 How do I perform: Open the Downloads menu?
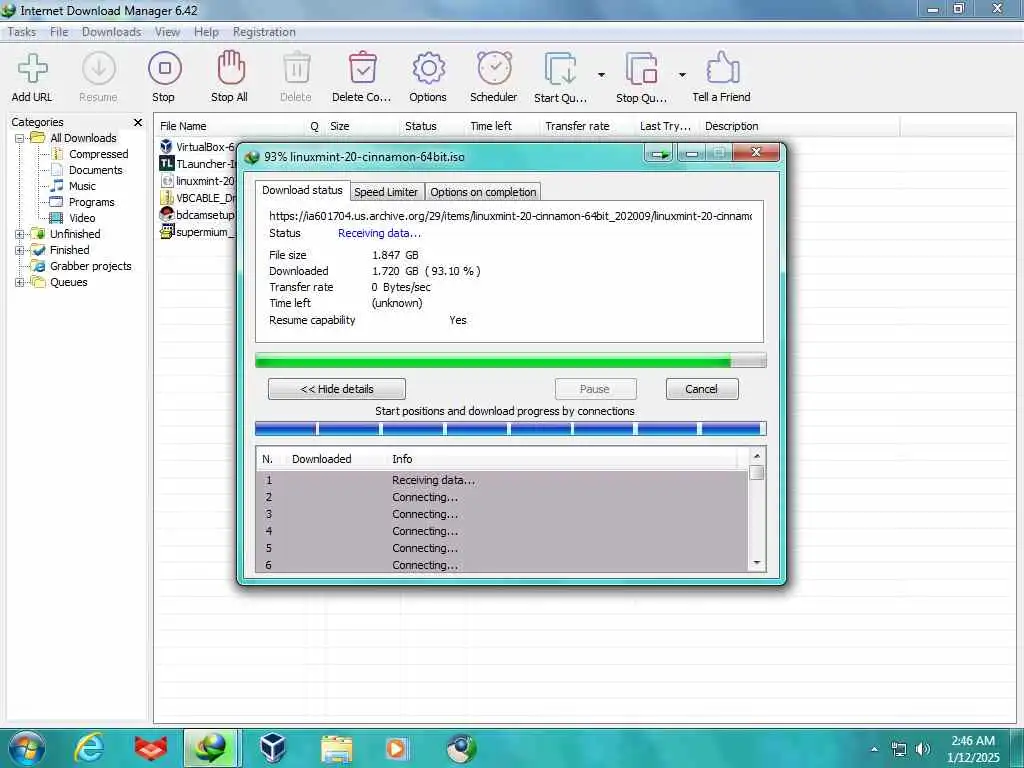click(x=112, y=32)
